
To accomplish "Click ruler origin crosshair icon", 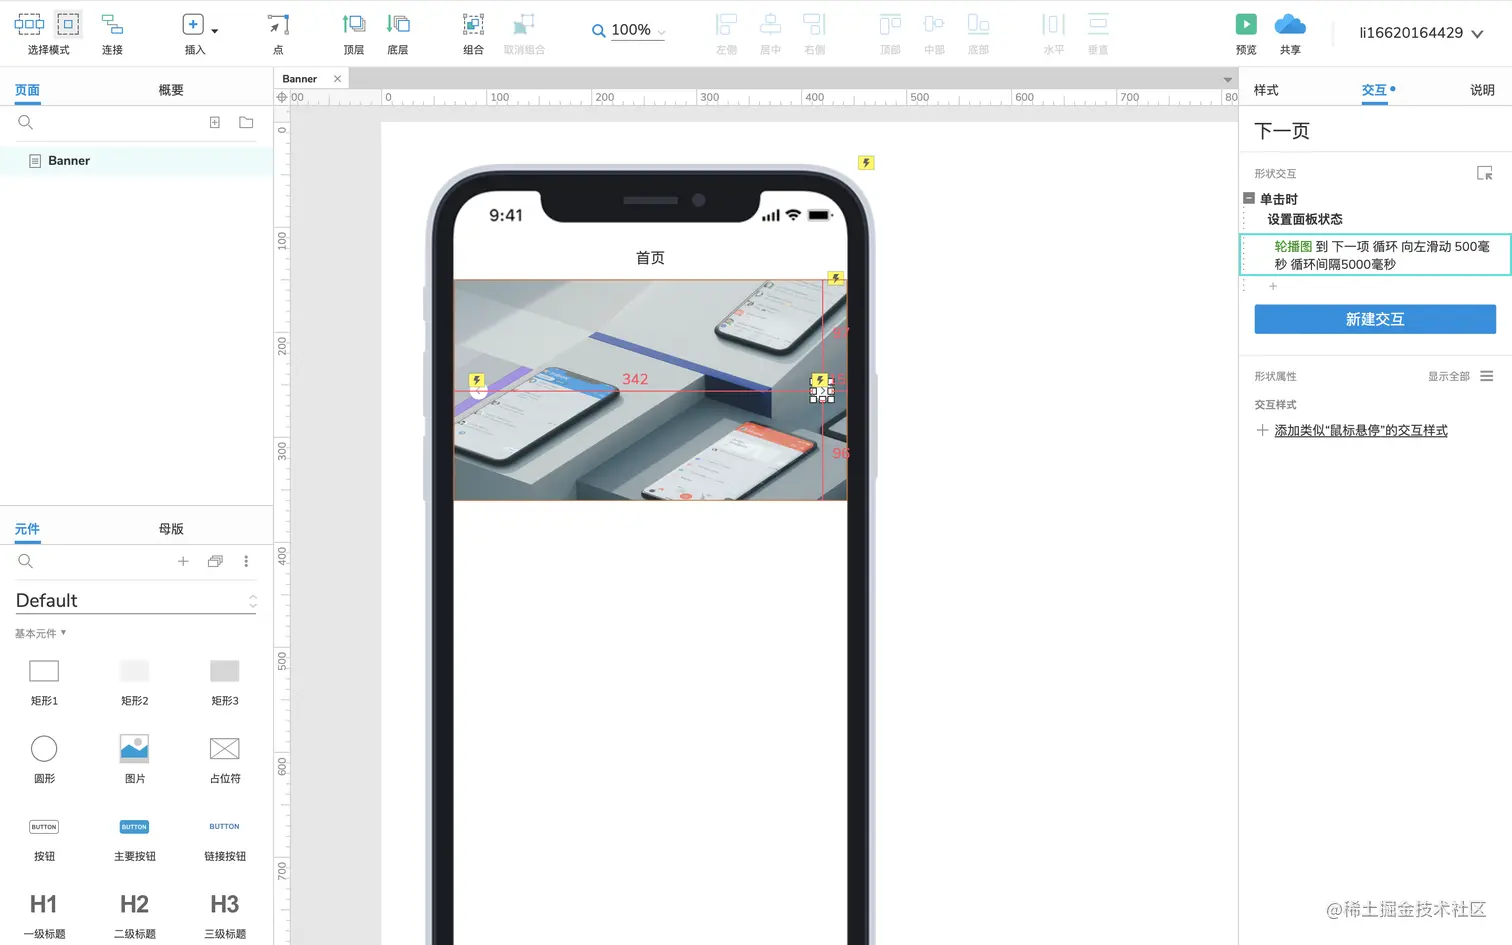I will (x=282, y=97).
